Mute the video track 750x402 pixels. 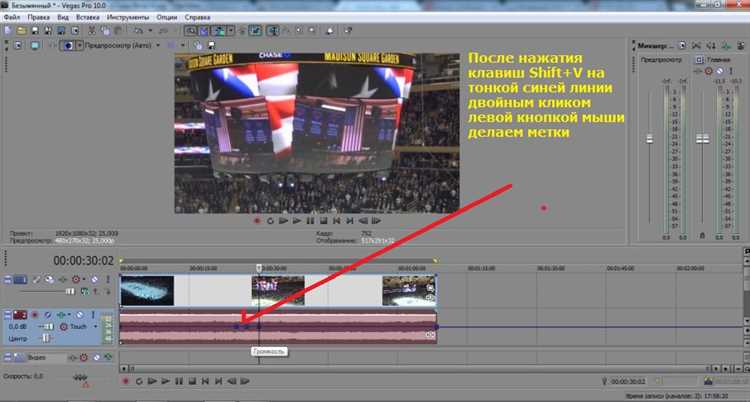pyautogui.click(x=94, y=279)
